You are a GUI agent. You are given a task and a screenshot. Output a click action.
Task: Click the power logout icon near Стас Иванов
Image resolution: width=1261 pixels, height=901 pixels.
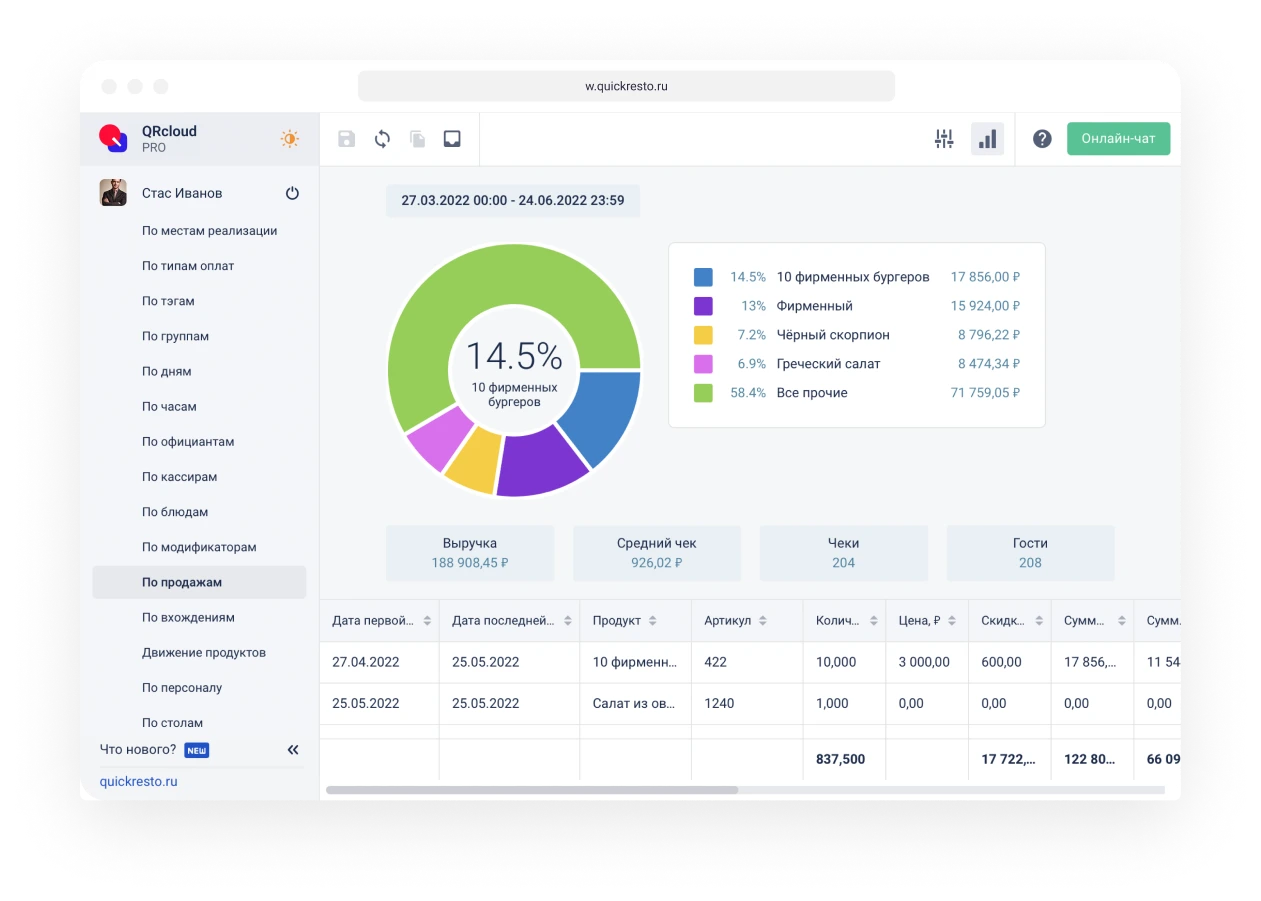pyautogui.click(x=292, y=193)
